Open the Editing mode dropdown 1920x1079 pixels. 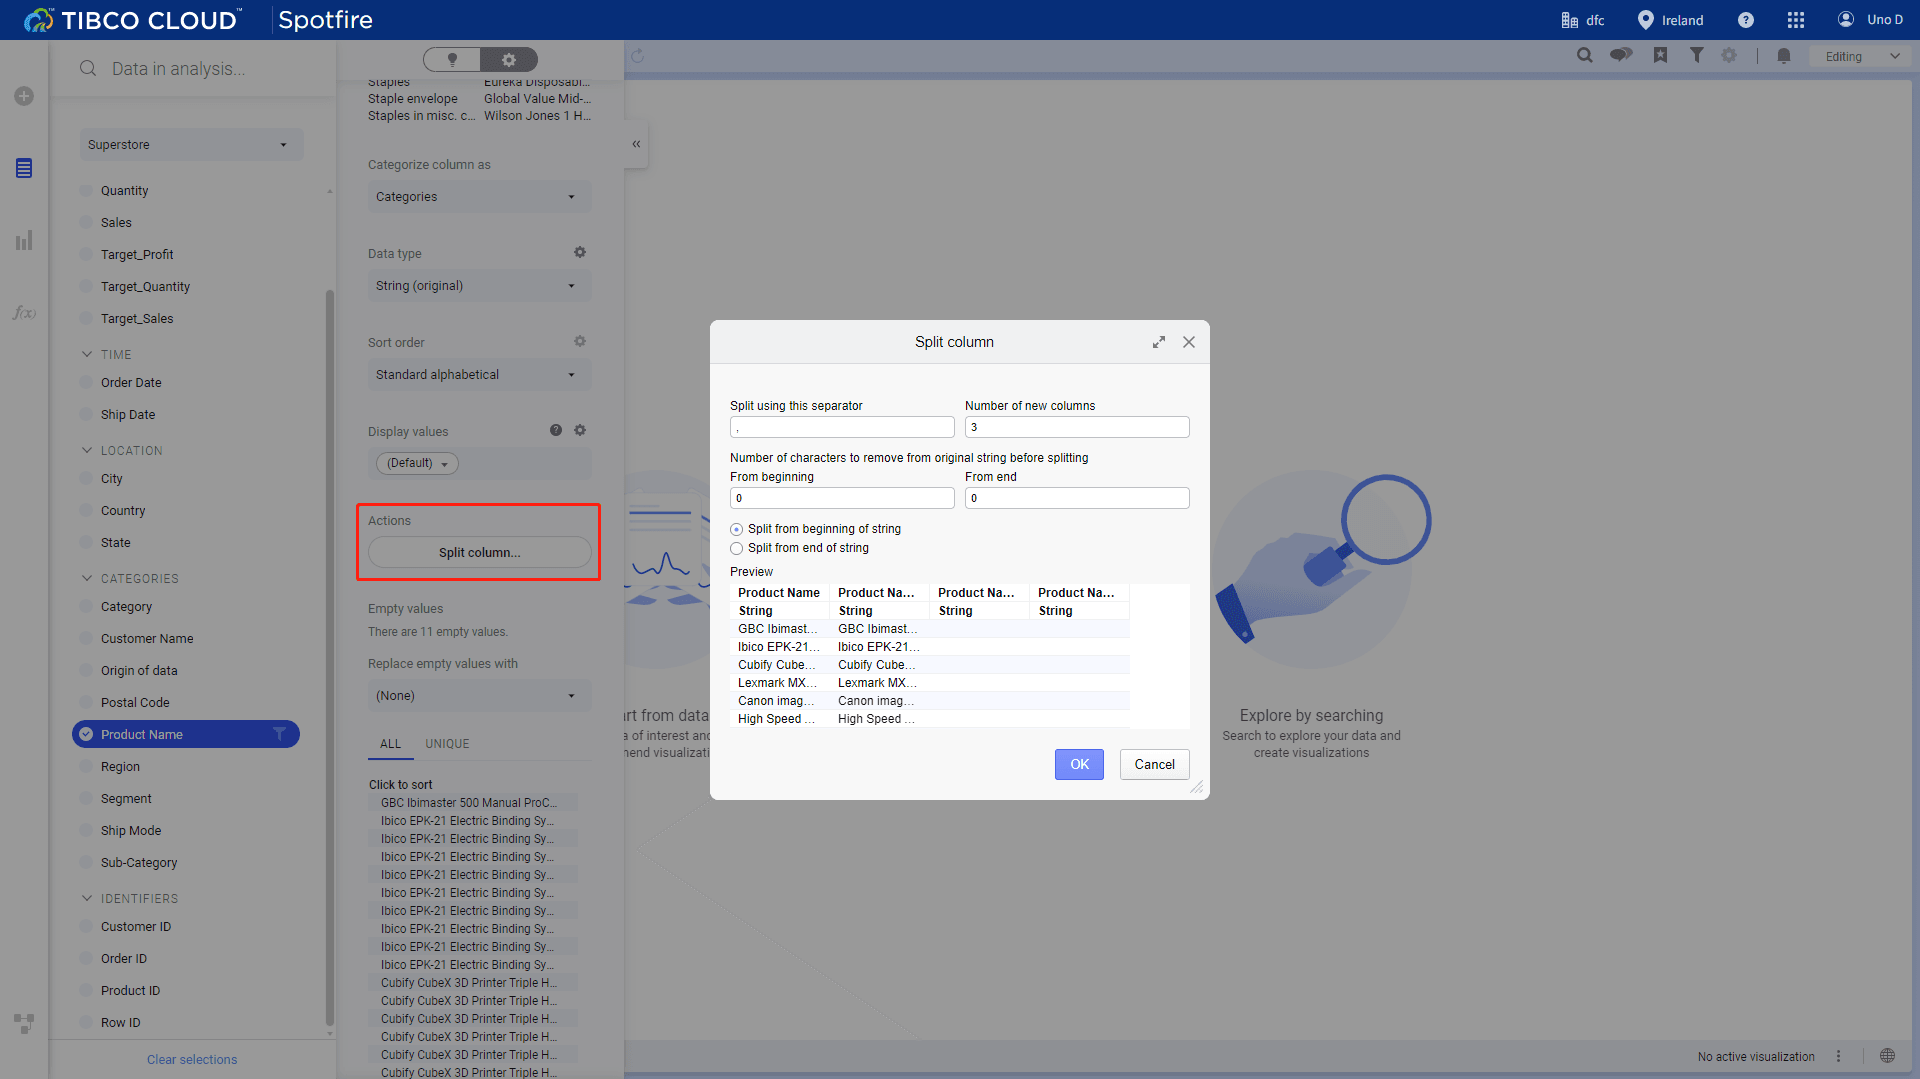click(1861, 56)
